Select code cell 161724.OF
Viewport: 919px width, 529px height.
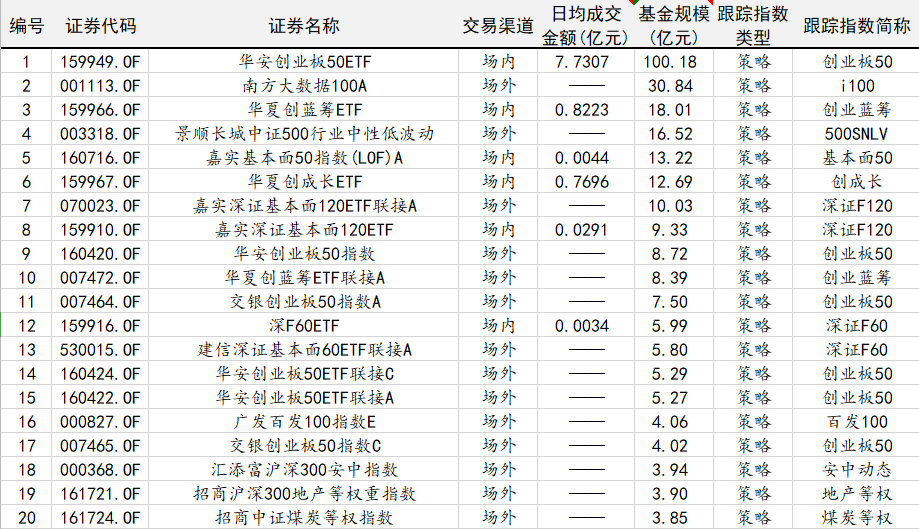click(x=100, y=518)
